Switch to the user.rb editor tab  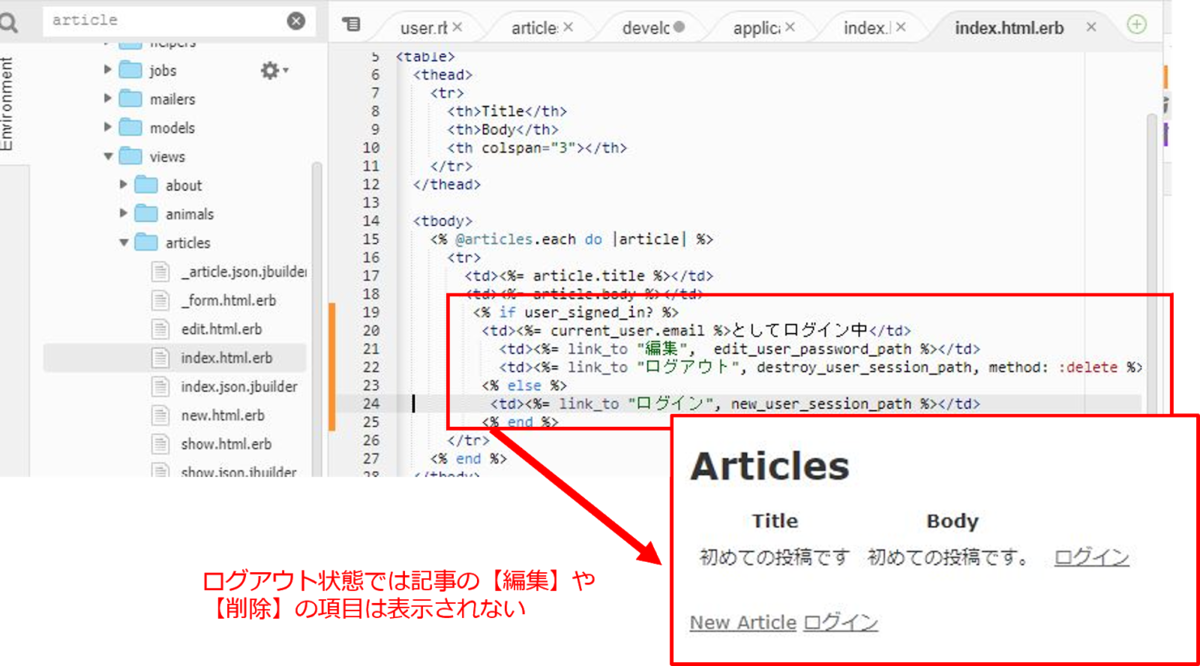point(424,28)
